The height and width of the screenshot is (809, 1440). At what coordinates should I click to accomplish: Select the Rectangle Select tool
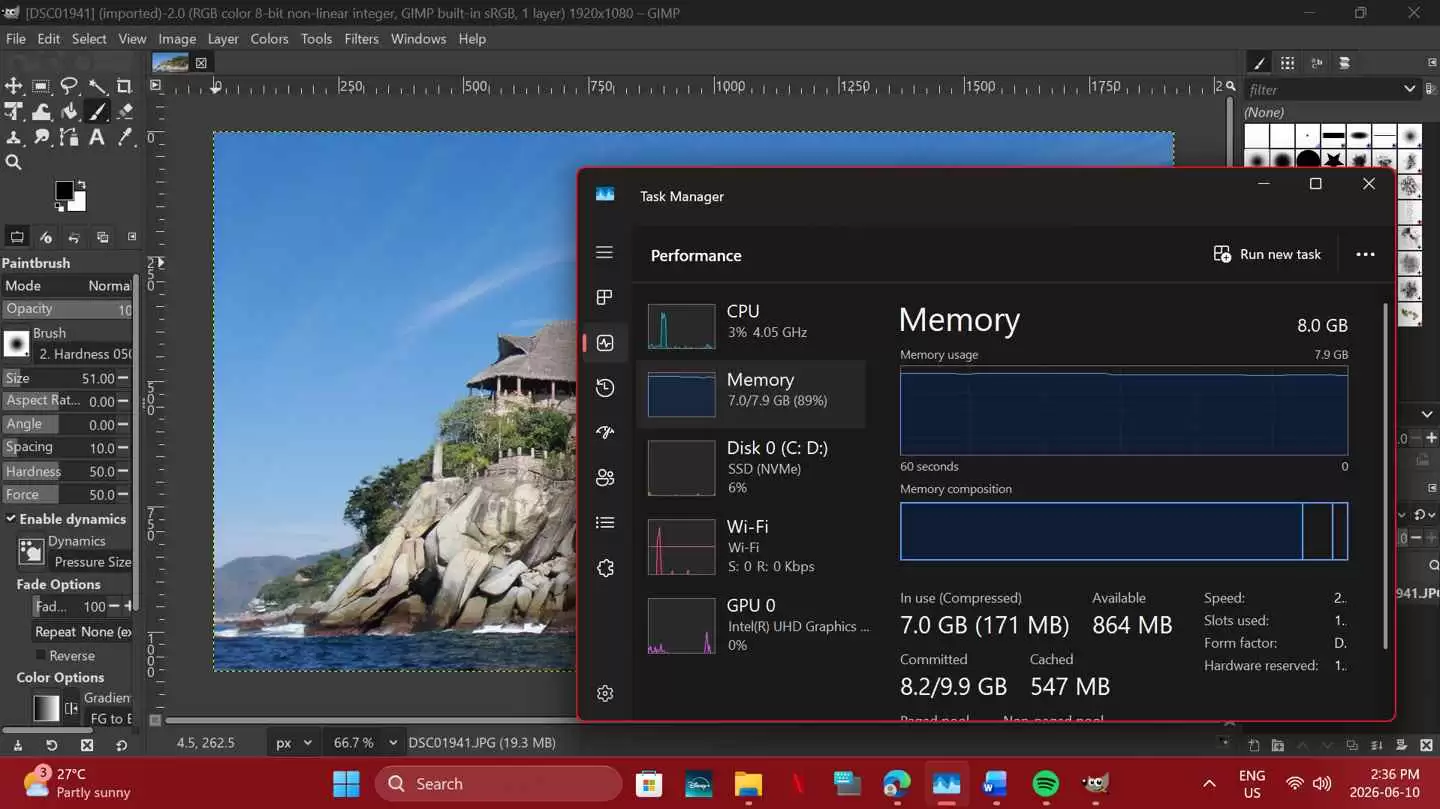[41, 87]
